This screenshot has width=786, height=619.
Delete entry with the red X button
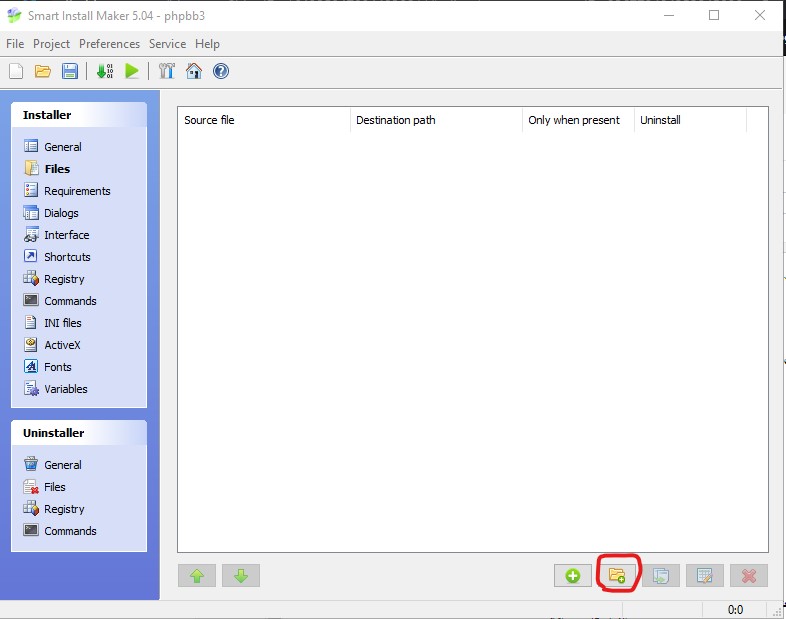pos(749,575)
